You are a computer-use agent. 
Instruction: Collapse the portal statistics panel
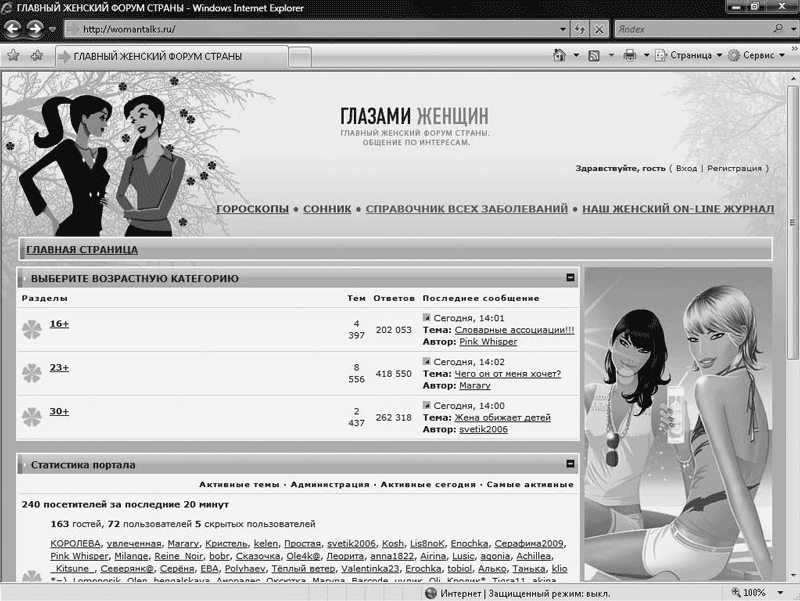point(570,465)
